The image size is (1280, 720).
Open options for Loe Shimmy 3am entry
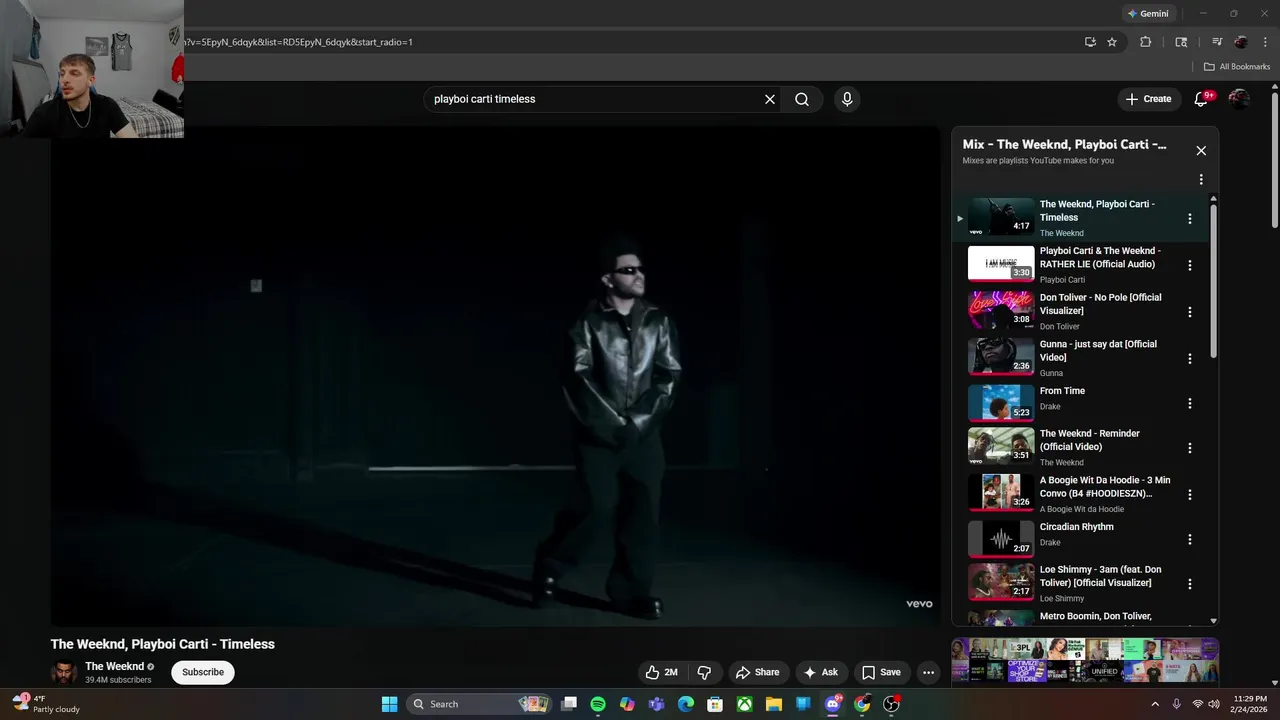(1189, 584)
